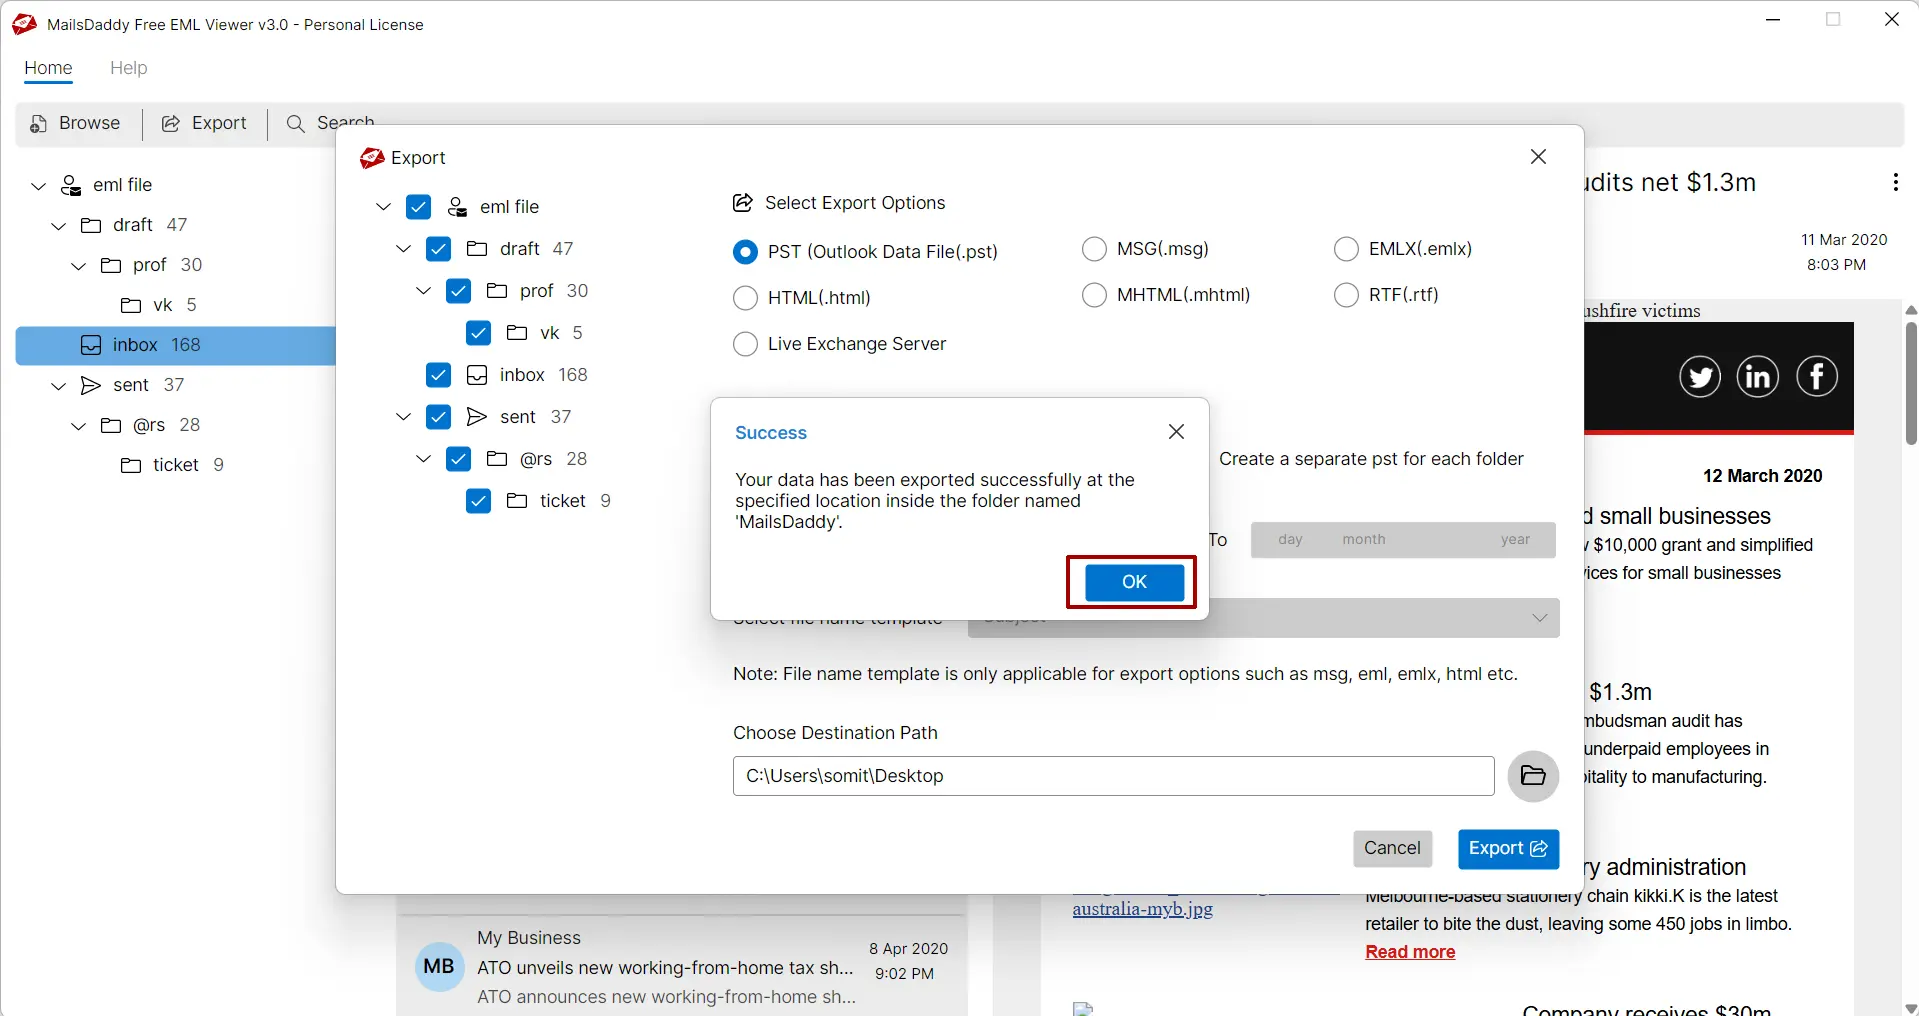The image size is (1919, 1016).
Task: Open the file name template dropdown
Action: (x=1539, y=617)
